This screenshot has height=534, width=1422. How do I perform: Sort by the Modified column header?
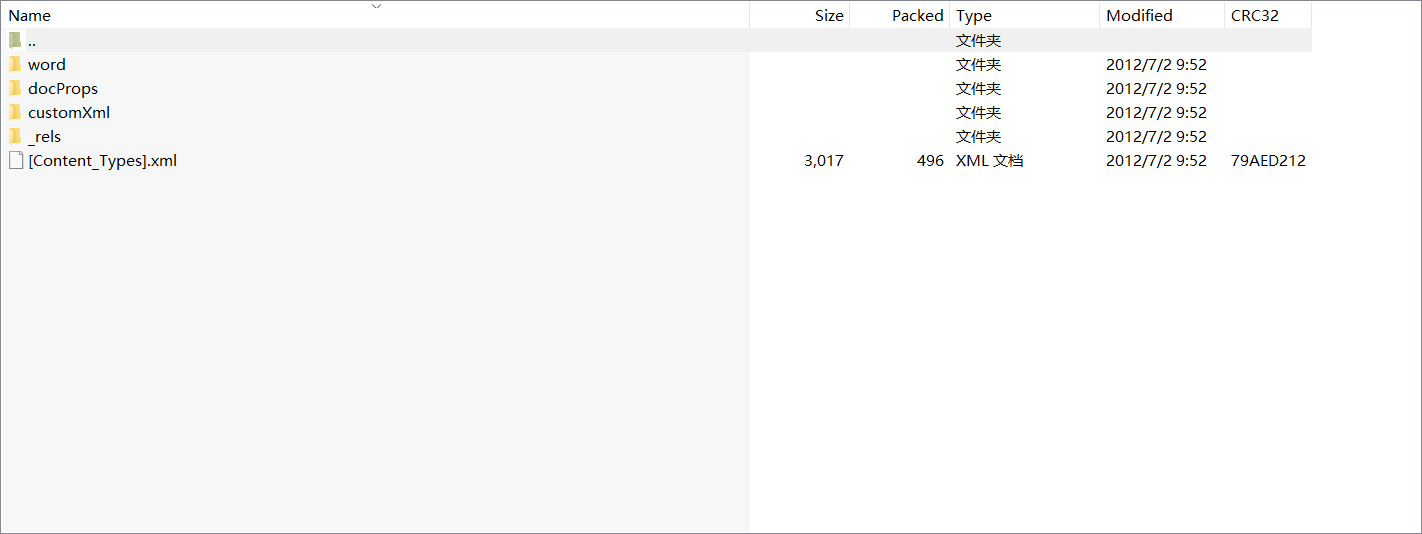pos(1162,15)
